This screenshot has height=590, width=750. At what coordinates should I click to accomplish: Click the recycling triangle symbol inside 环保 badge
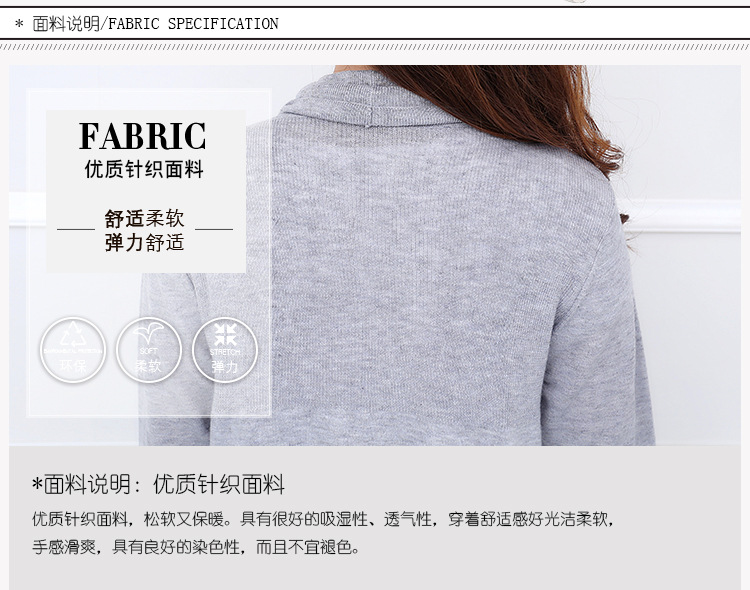point(73,334)
